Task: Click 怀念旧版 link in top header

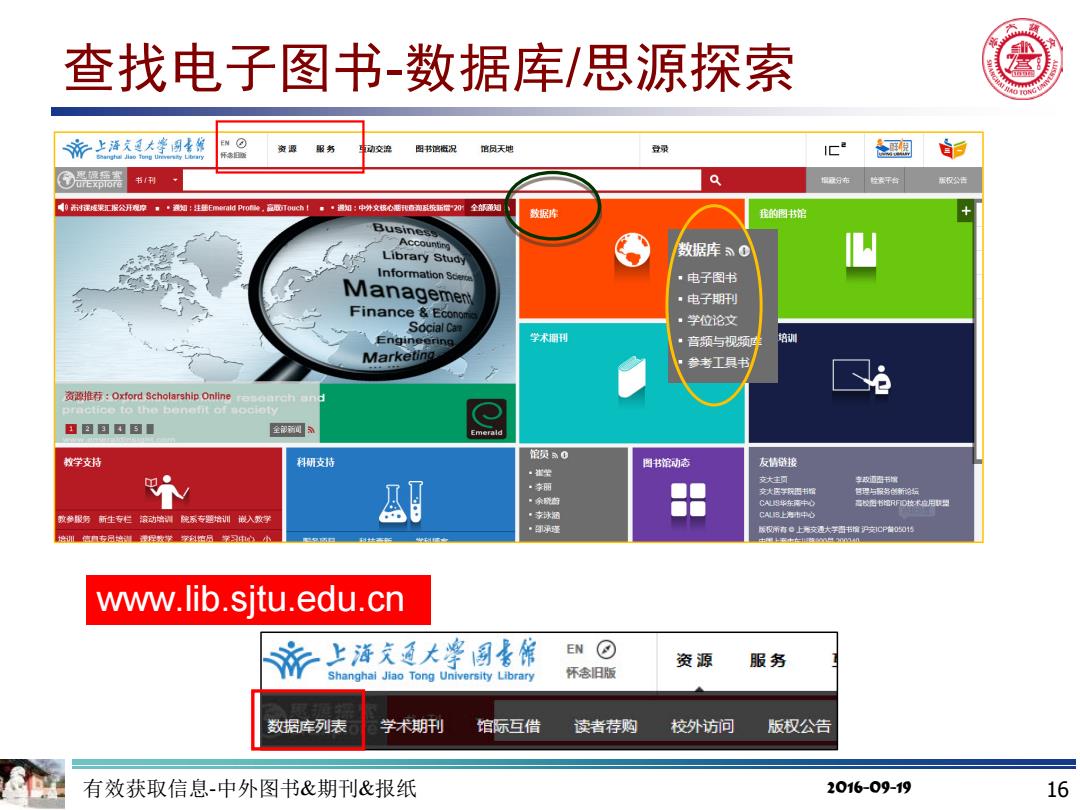Action: tap(233, 156)
